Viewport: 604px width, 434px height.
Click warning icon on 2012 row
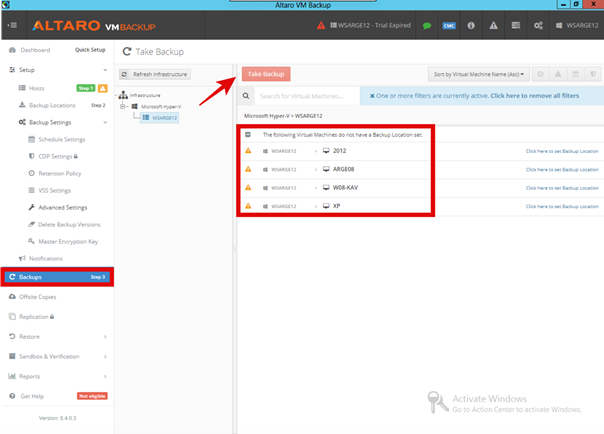click(248, 151)
